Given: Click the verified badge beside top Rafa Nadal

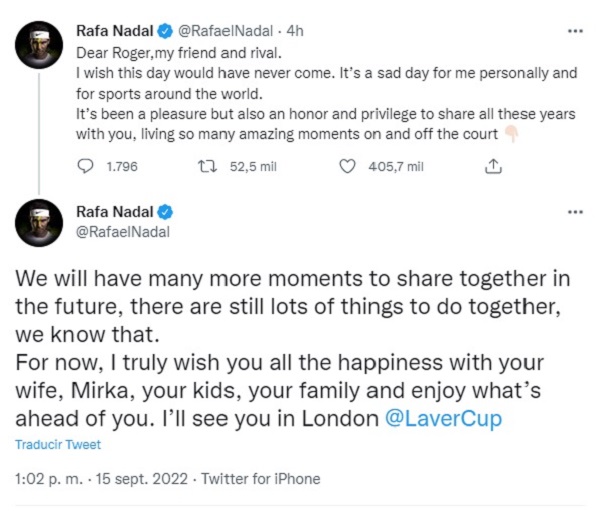Looking at the screenshot, I should 165,30.
